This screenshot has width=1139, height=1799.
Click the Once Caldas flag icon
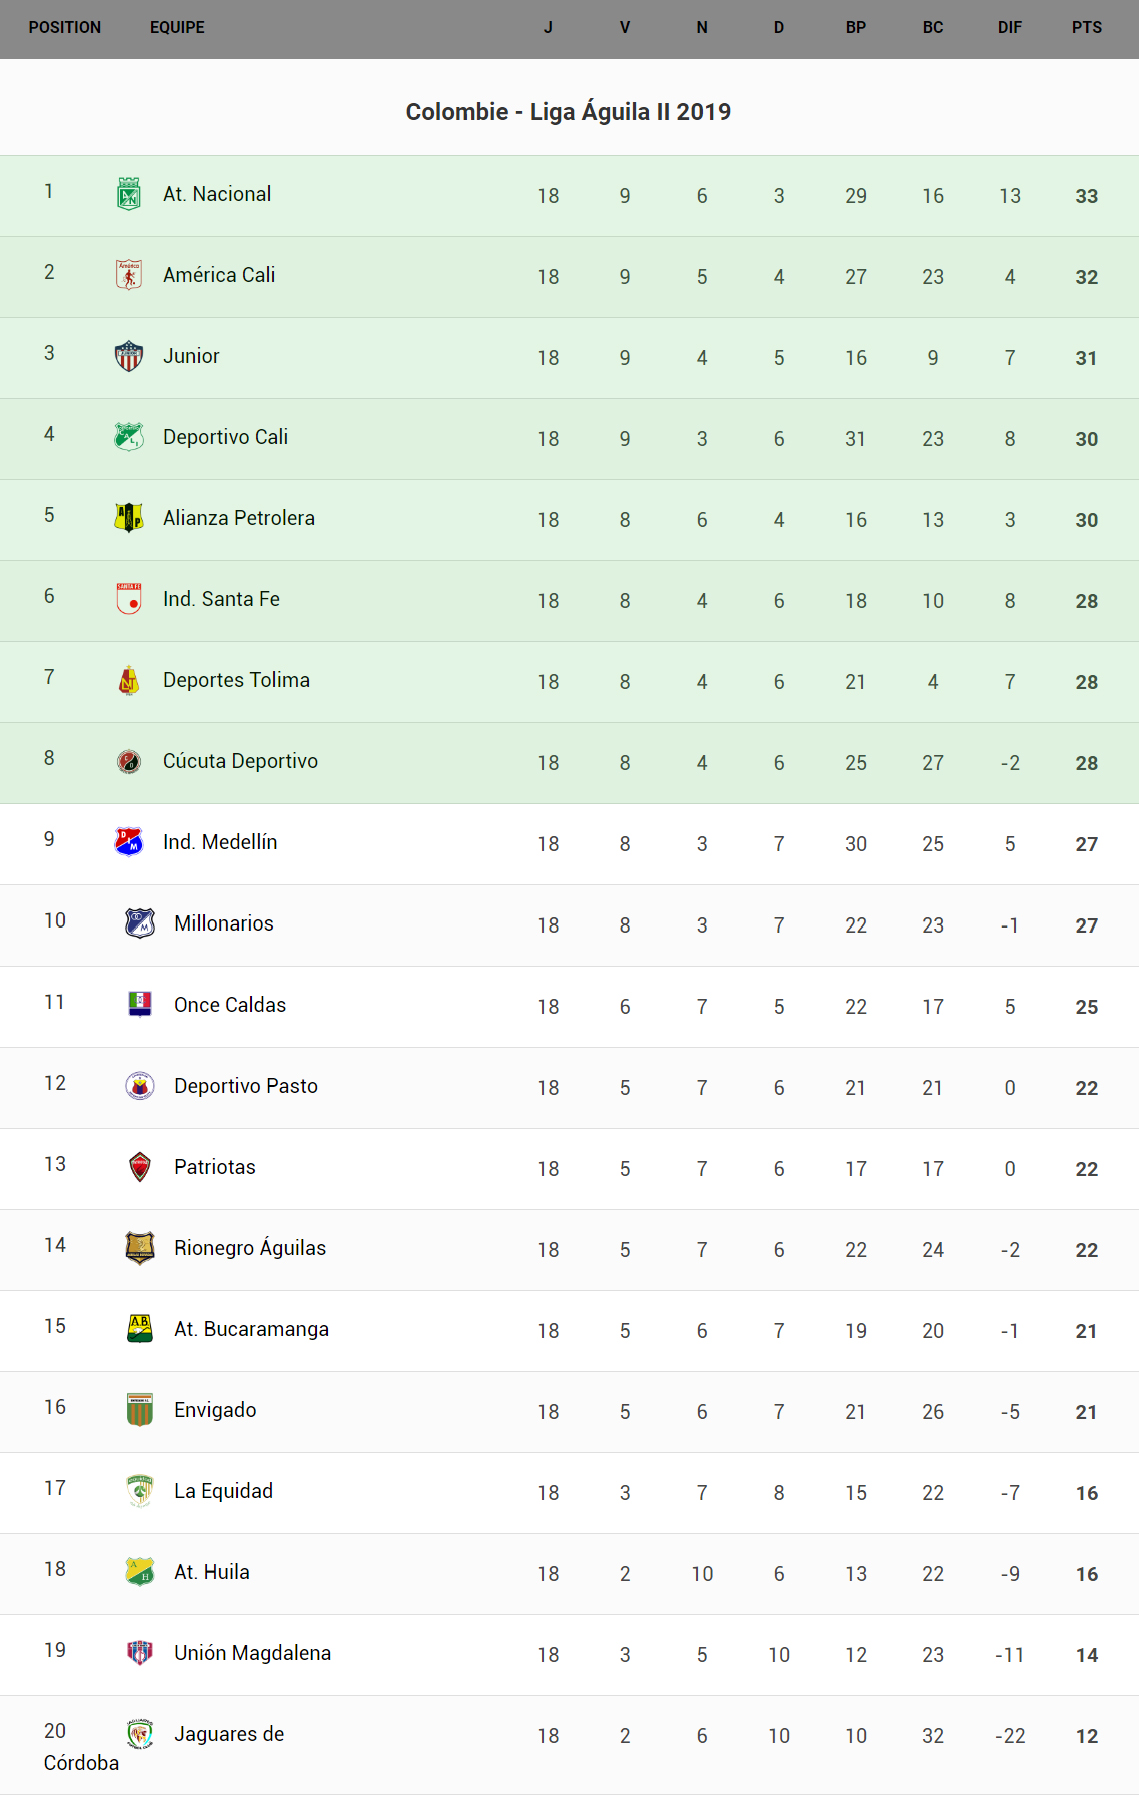coord(140,1004)
